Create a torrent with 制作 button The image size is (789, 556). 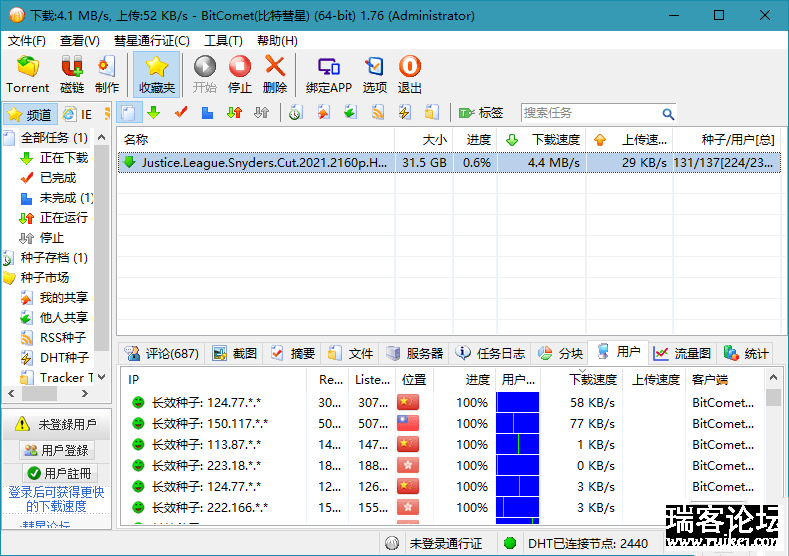click(x=107, y=74)
